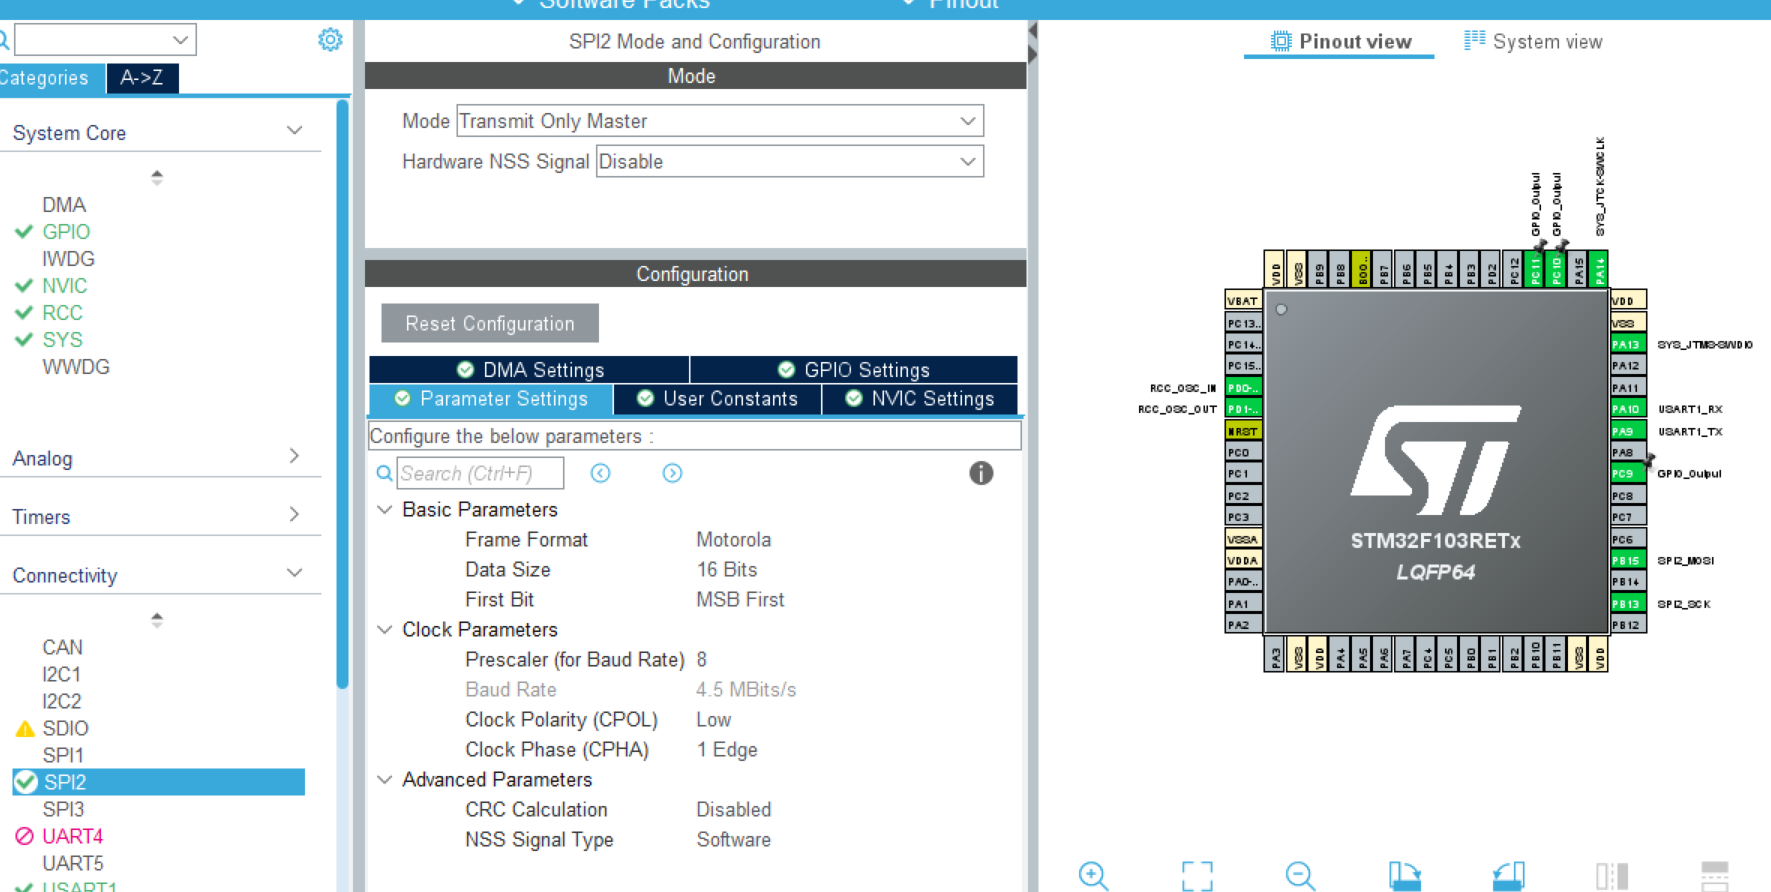Image resolution: width=1771 pixels, height=892 pixels.
Task: Click the VBAT pin on chip
Action: 1243,300
